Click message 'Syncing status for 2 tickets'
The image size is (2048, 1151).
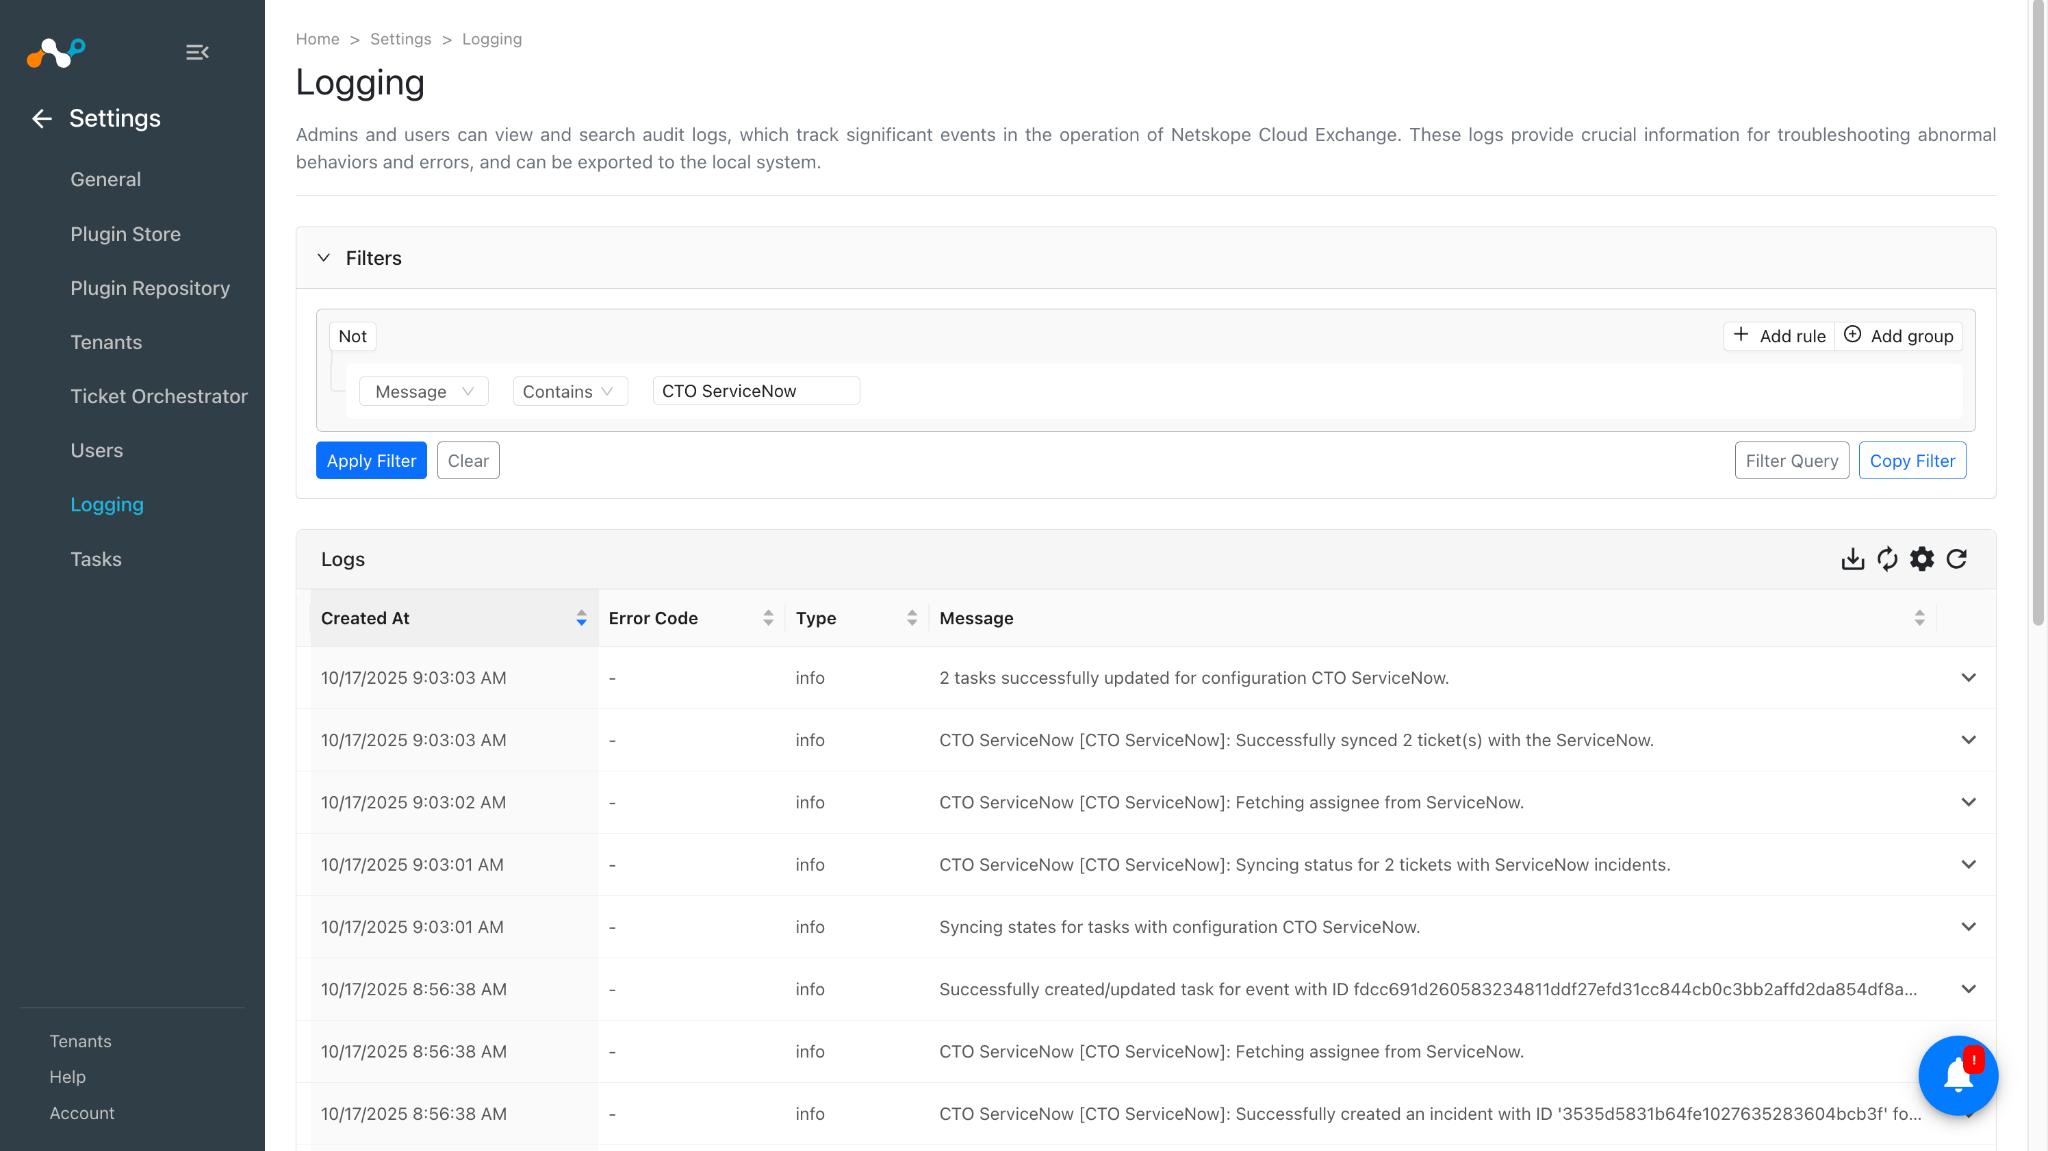(x=1305, y=865)
